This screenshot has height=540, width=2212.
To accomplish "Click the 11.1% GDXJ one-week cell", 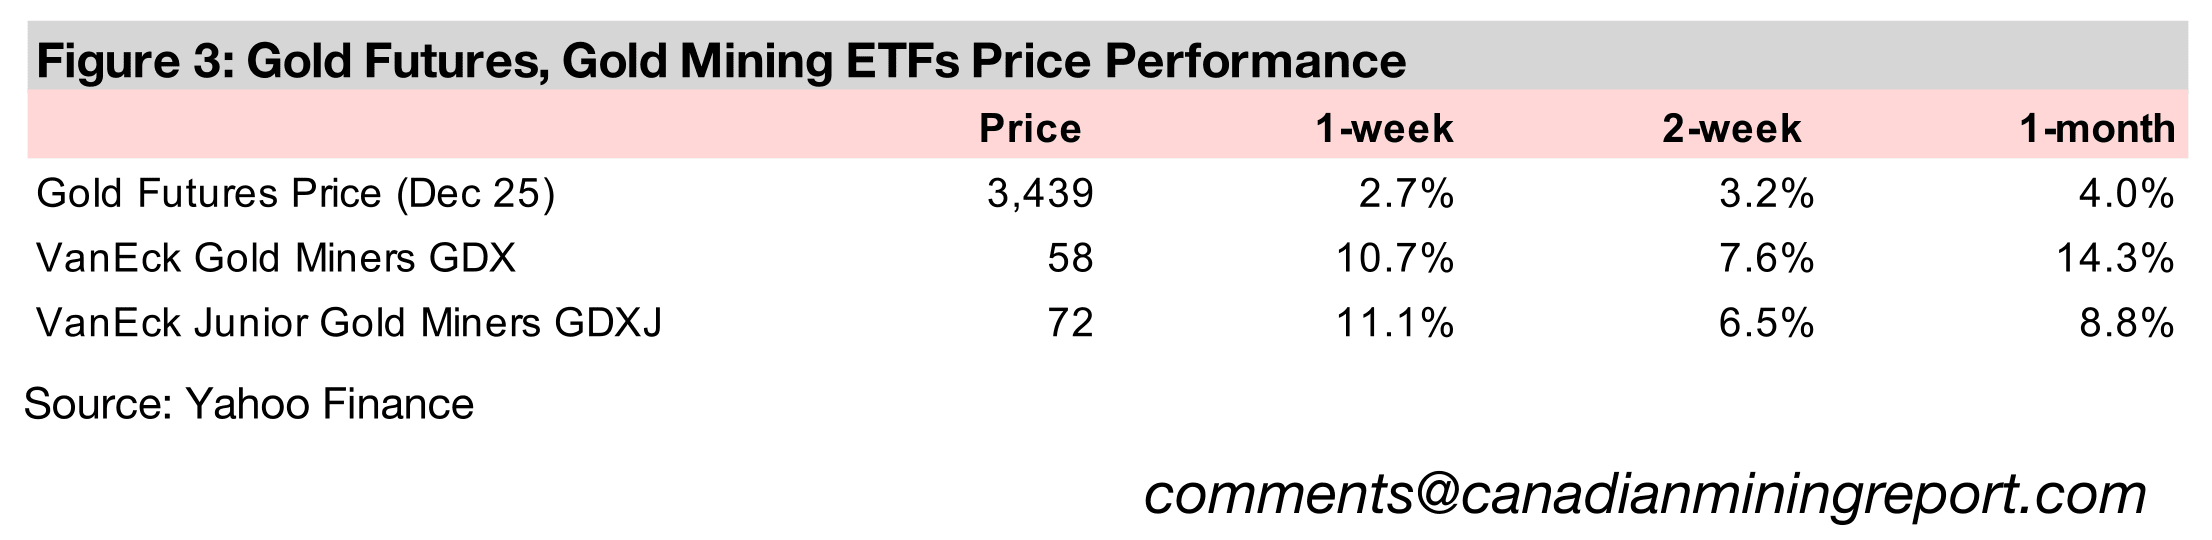I will [1395, 323].
